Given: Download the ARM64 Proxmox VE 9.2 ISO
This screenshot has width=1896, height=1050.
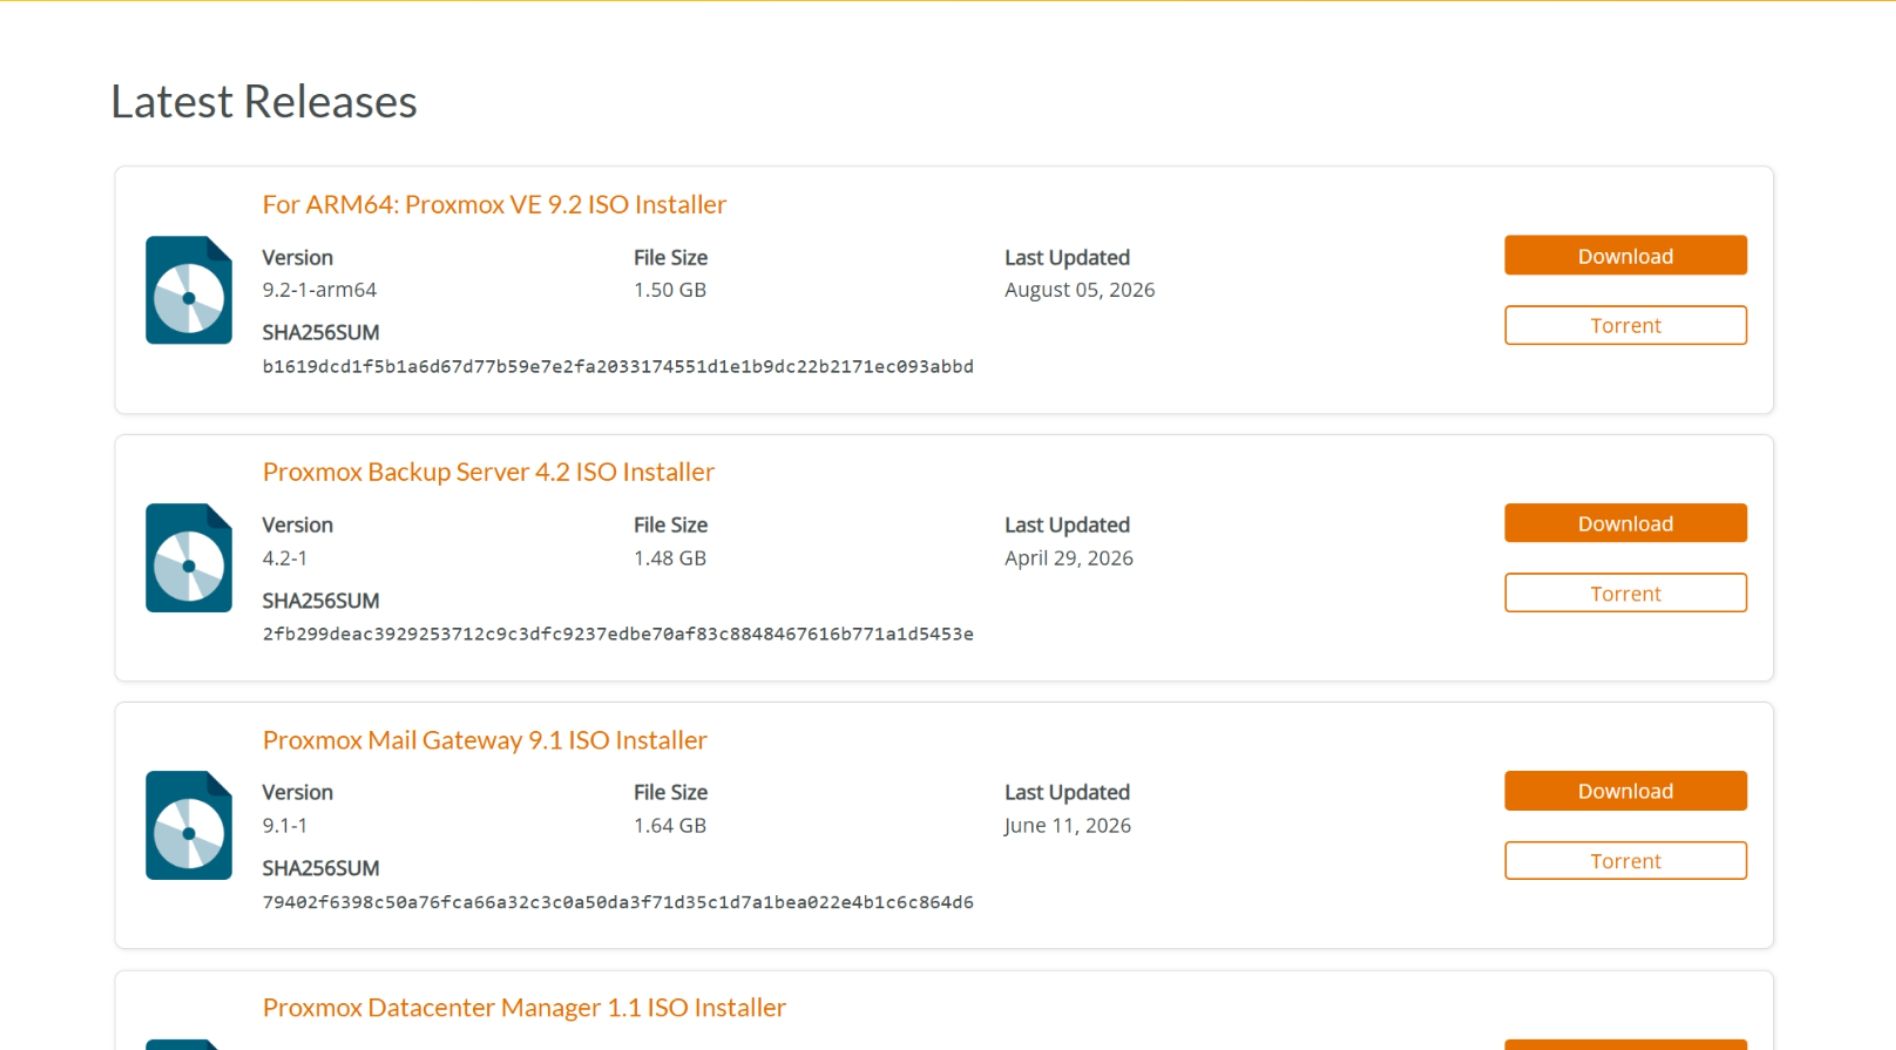Looking at the screenshot, I should 1625,256.
